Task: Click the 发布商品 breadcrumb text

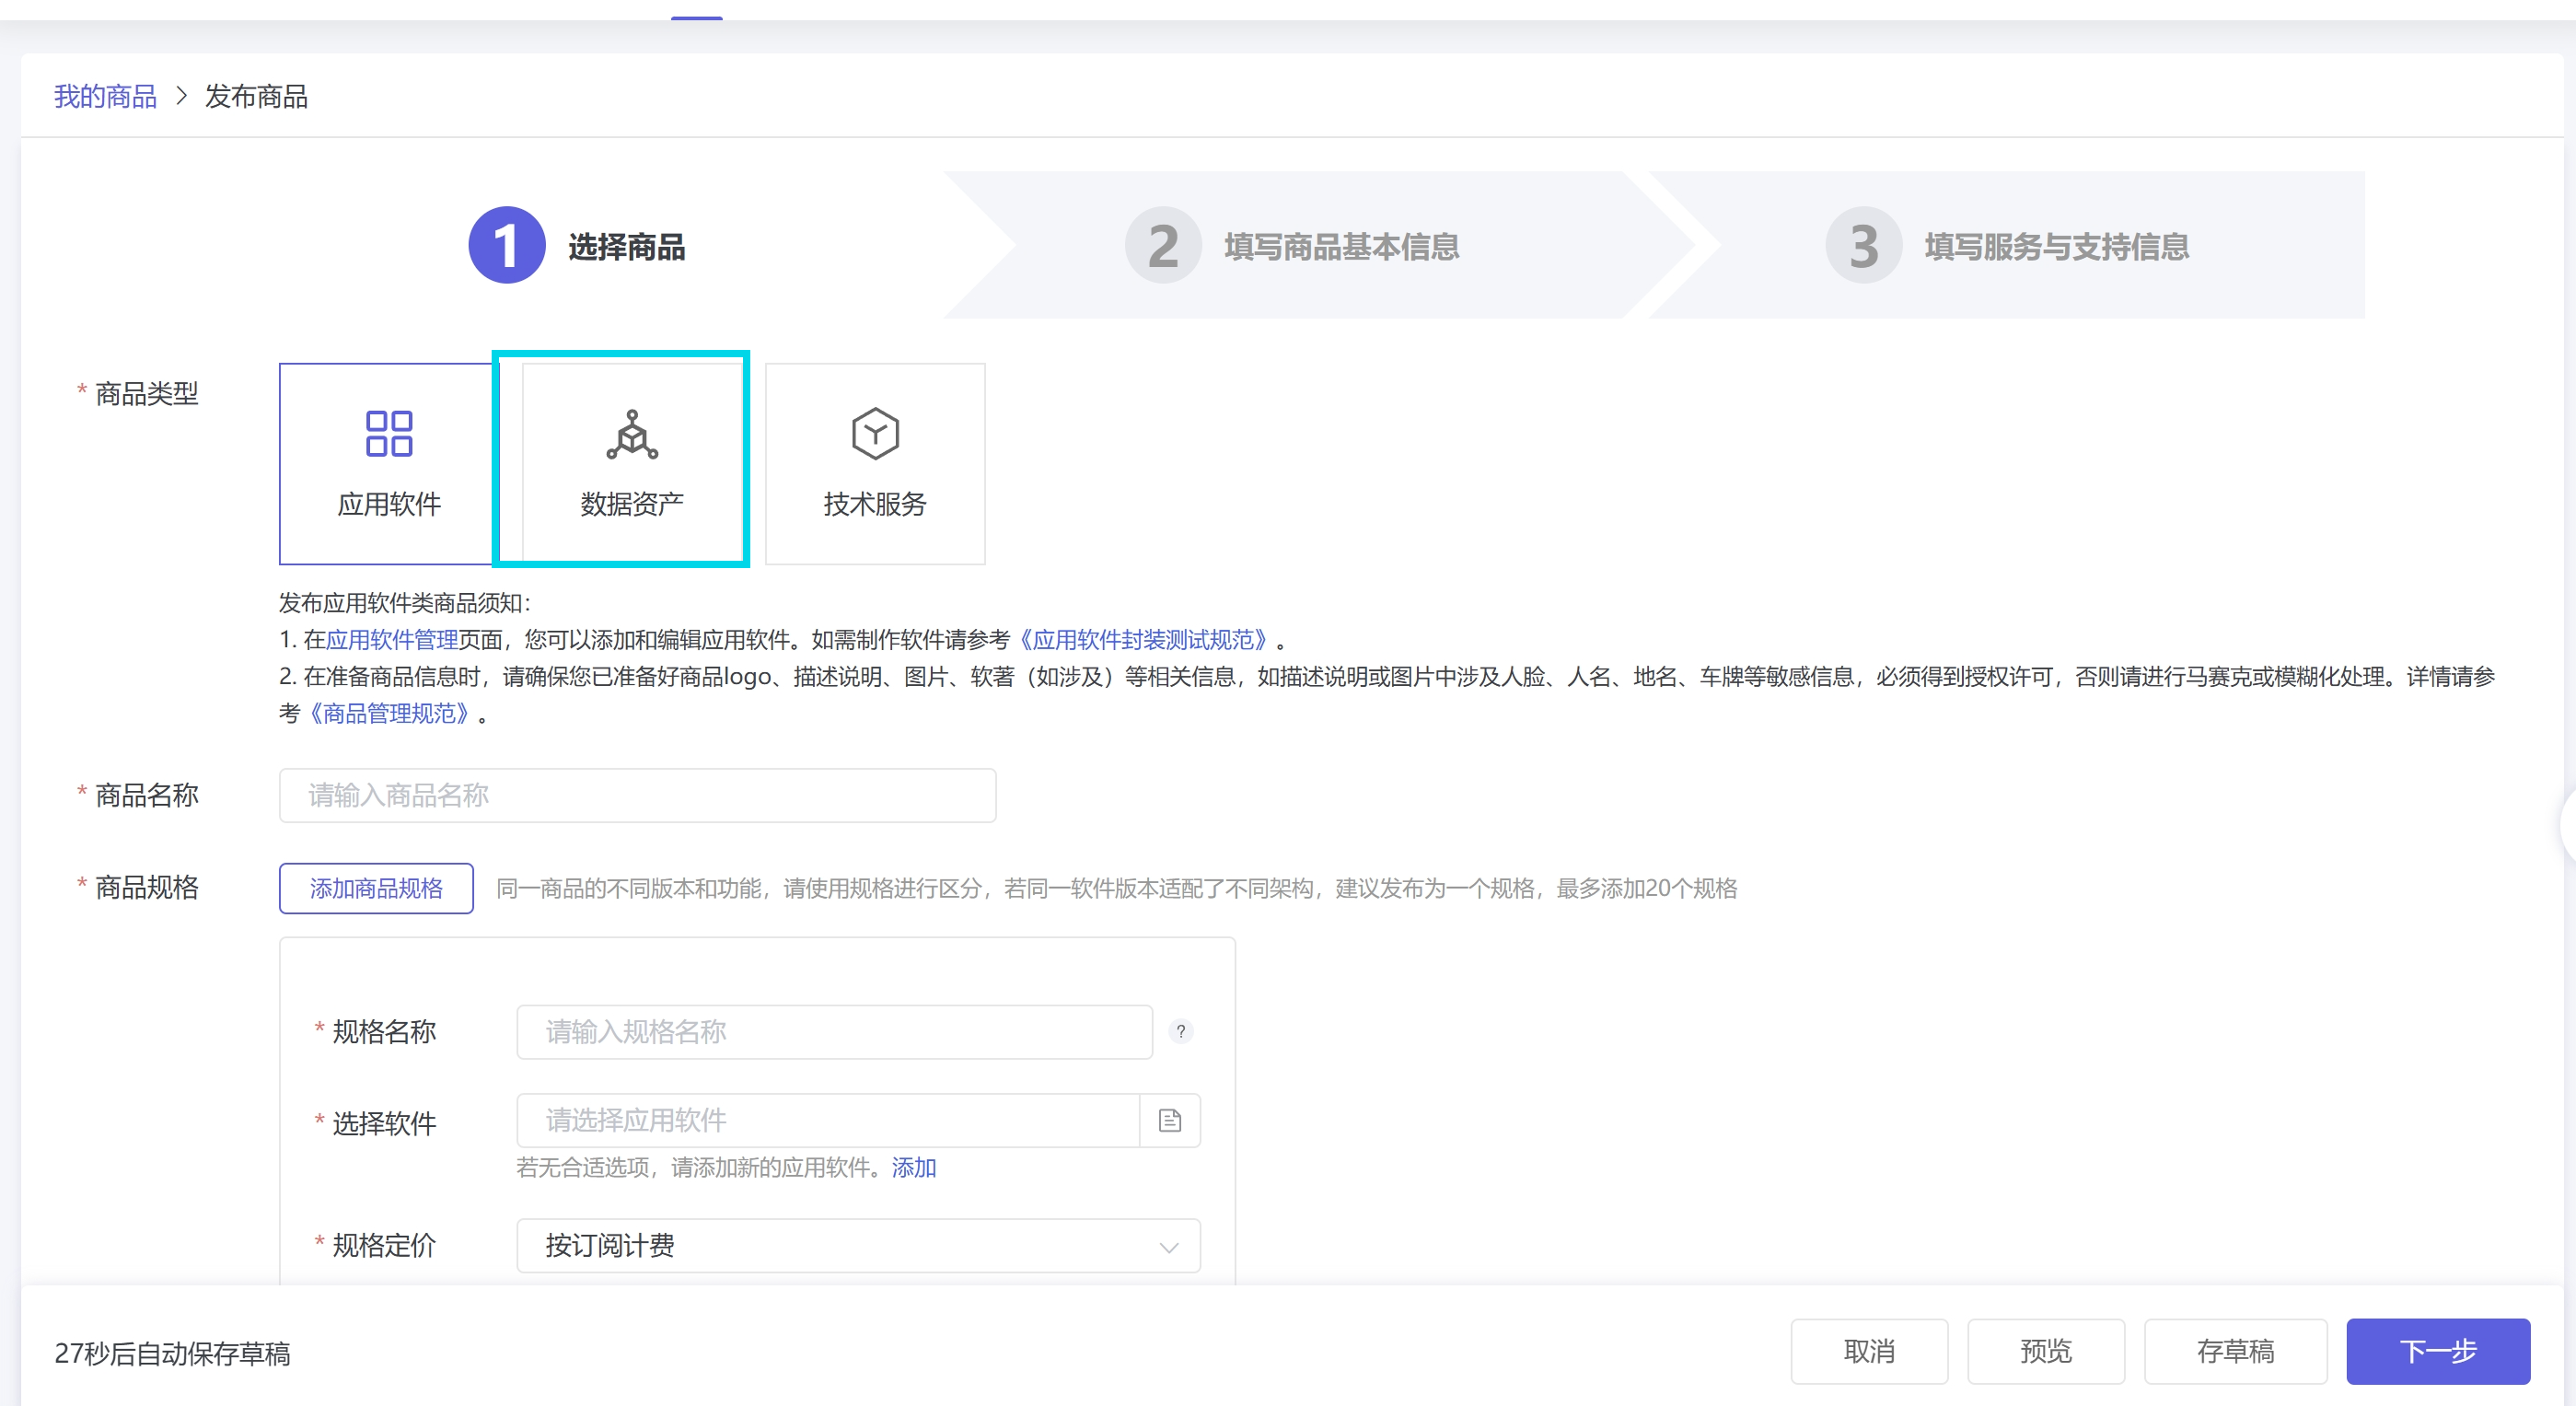Action: [256, 96]
